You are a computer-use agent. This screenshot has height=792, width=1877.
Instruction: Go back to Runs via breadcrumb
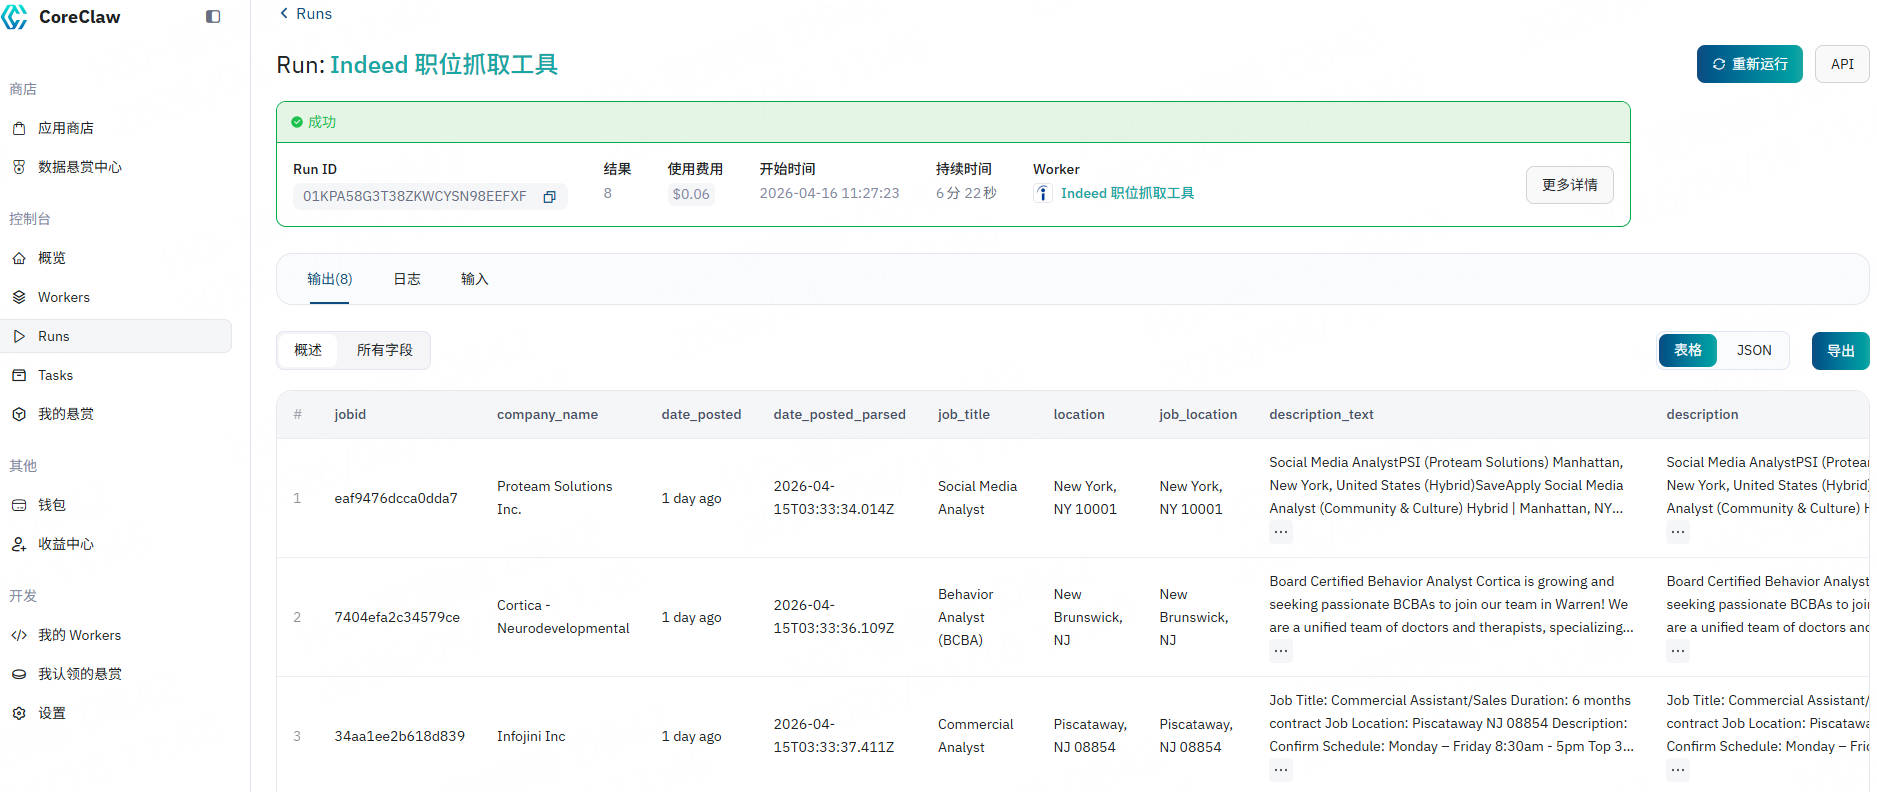point(306,14)
